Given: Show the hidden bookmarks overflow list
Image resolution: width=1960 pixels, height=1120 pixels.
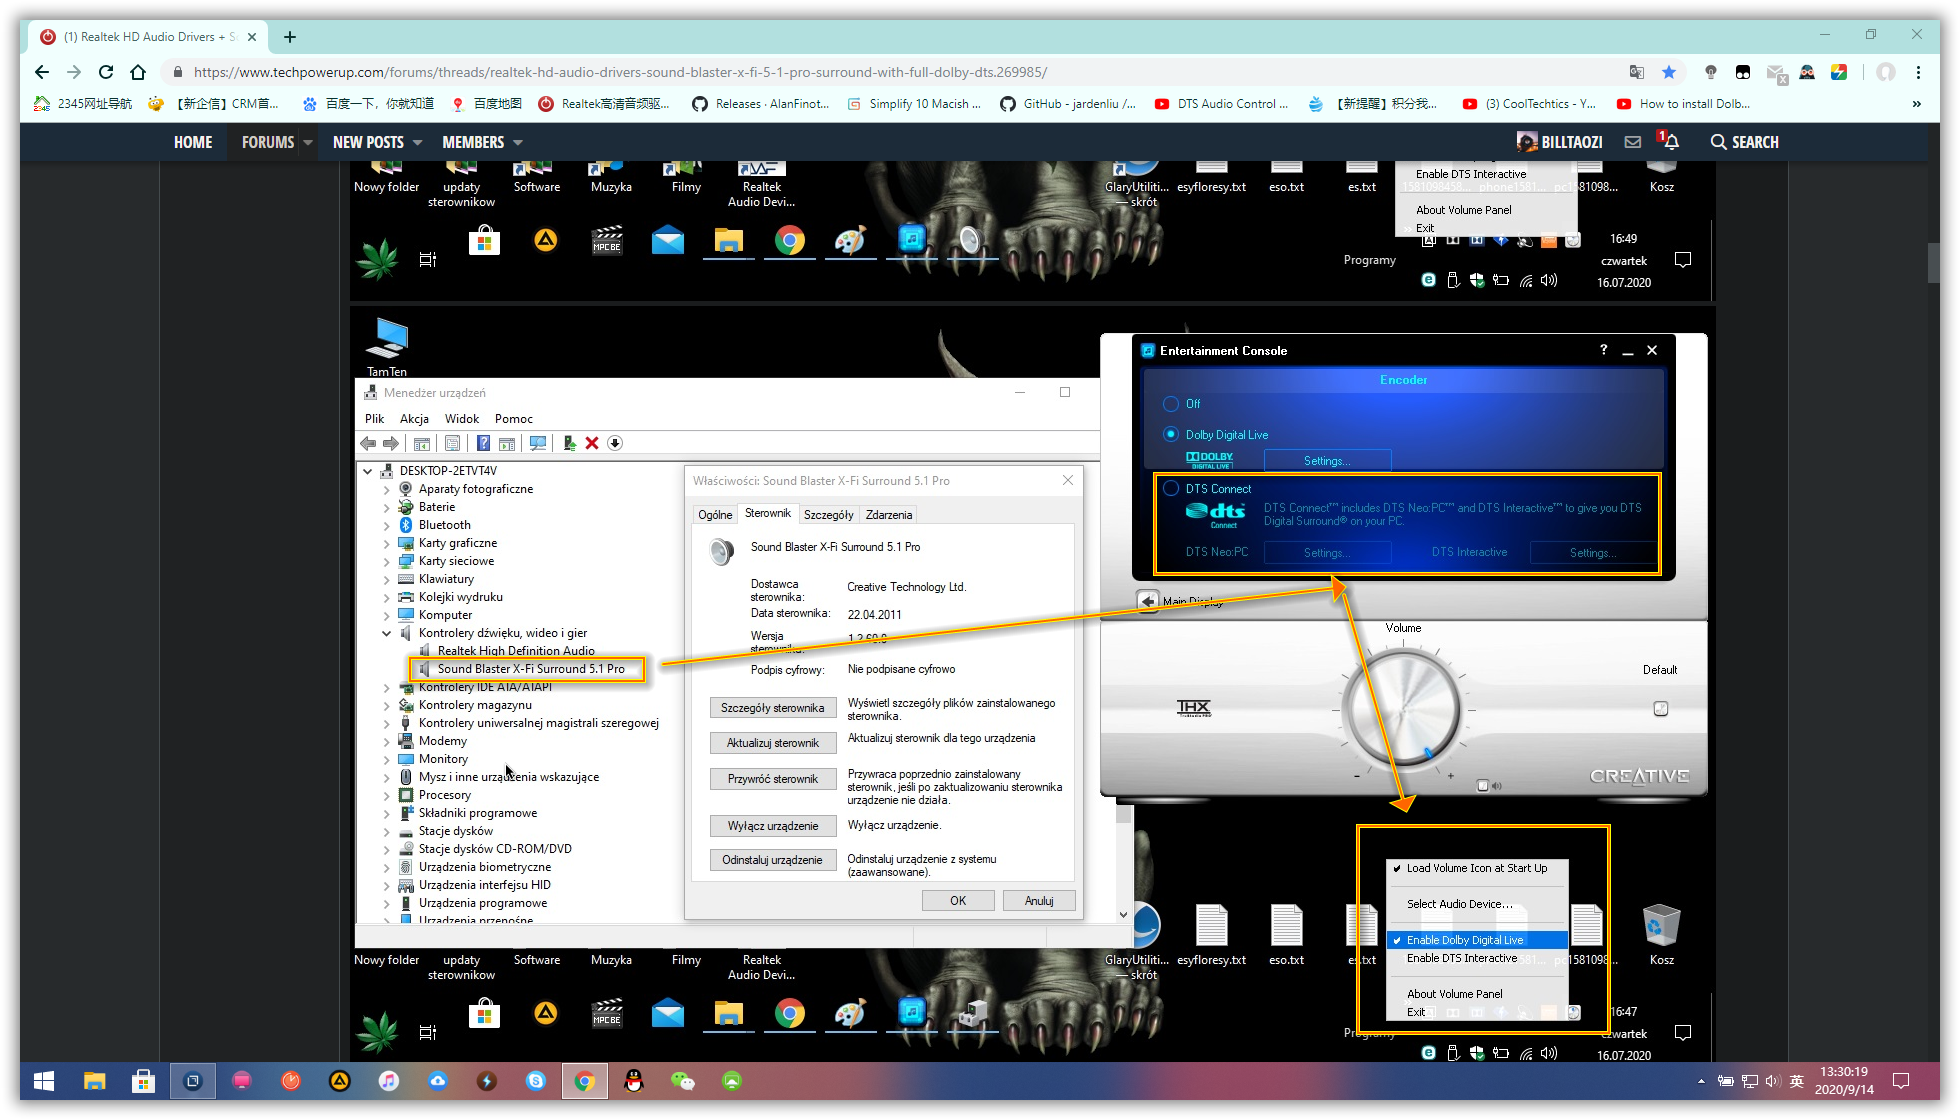Looking at the screenshot, I should point(1916,104).
